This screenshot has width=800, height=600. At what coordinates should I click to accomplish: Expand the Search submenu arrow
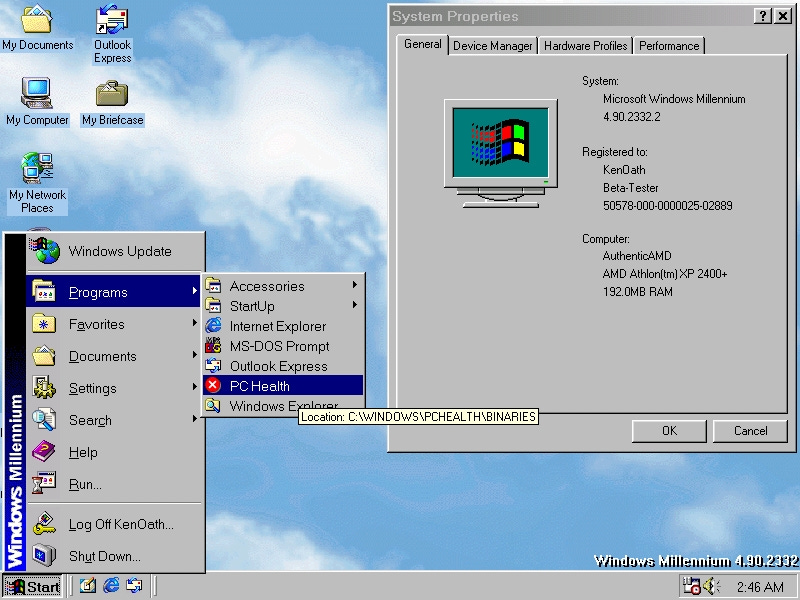point(194,419)
